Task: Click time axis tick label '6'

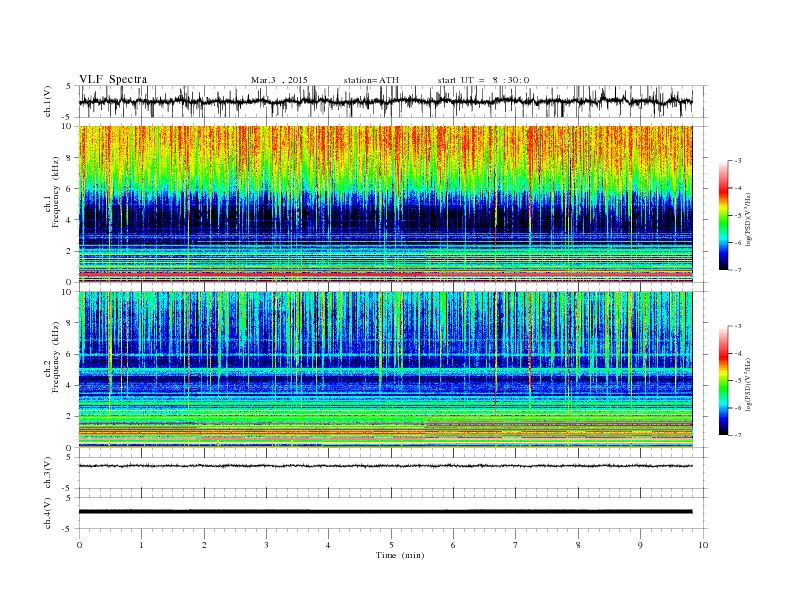Action: click(453, 545)
